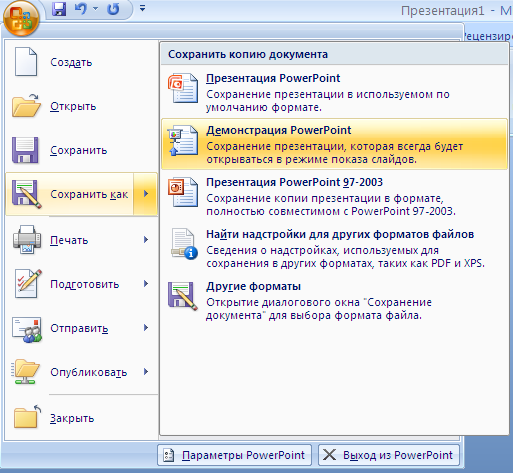Viewport: 513px width, 473px height.
Task: Click the Демонстрация PowerPoint slideshow icon
Action: pyautogui.click(x=184, y=141)
